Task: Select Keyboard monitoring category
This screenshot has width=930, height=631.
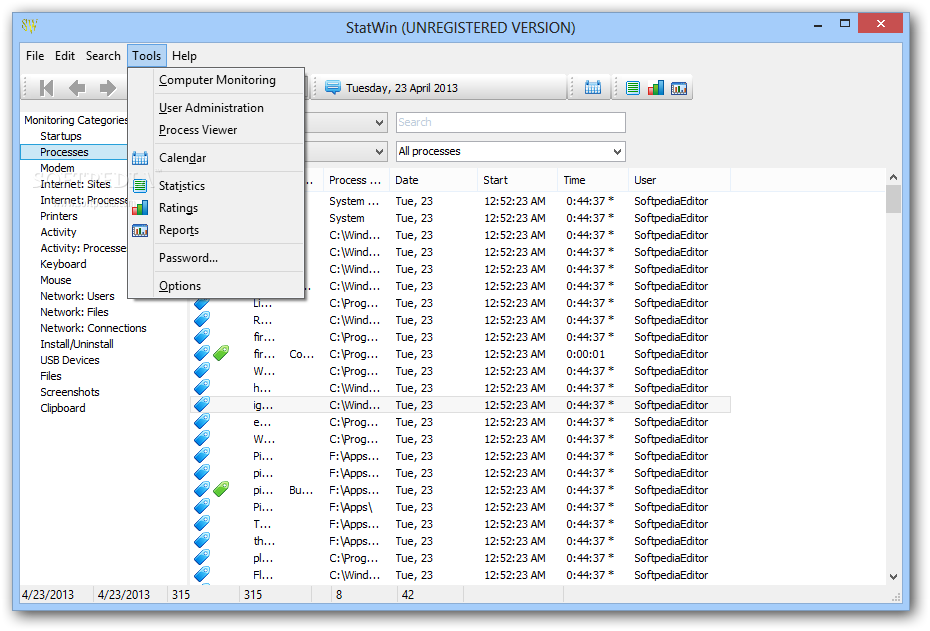Action: pos(63,264)
